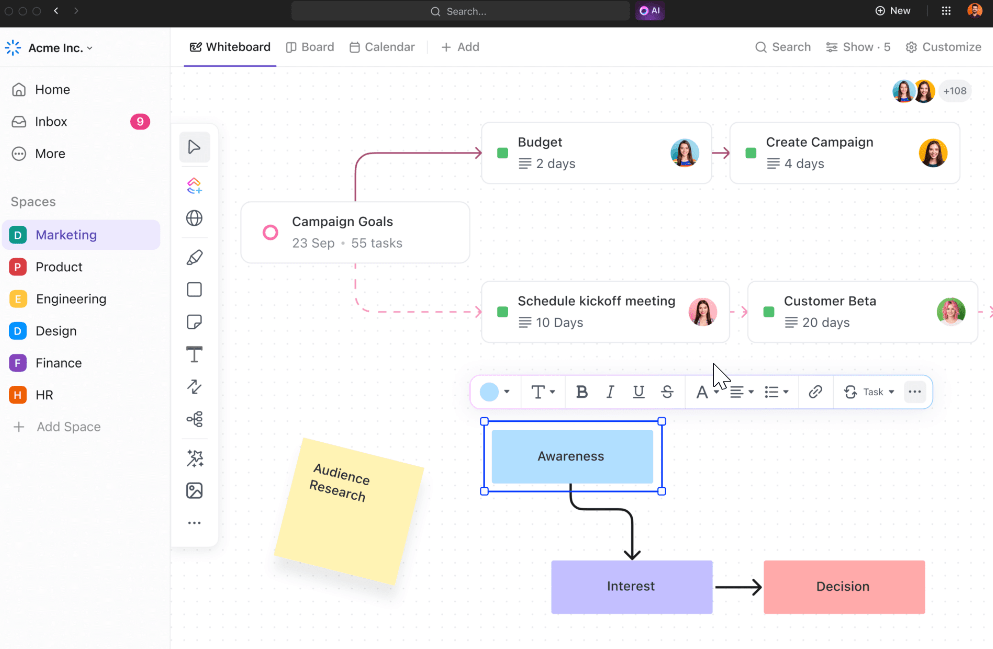Toggle underline formatting
993x649 pixels.
638,392
